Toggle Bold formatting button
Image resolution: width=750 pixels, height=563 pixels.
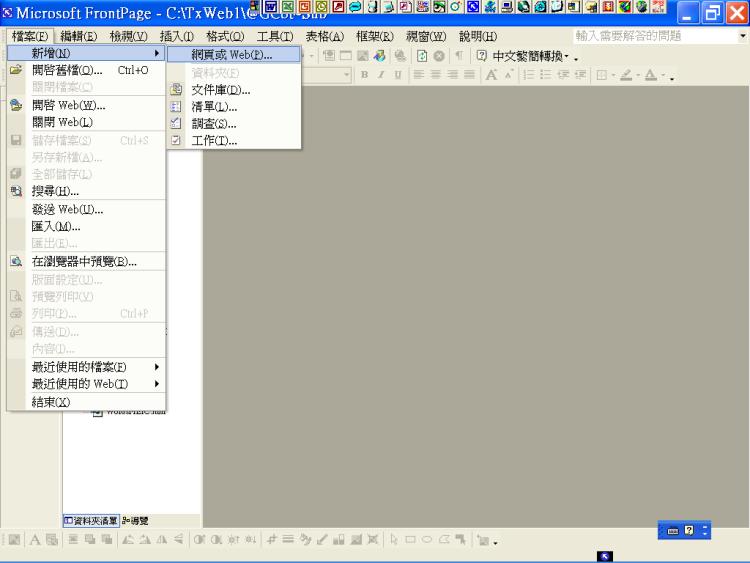[365, 75]
